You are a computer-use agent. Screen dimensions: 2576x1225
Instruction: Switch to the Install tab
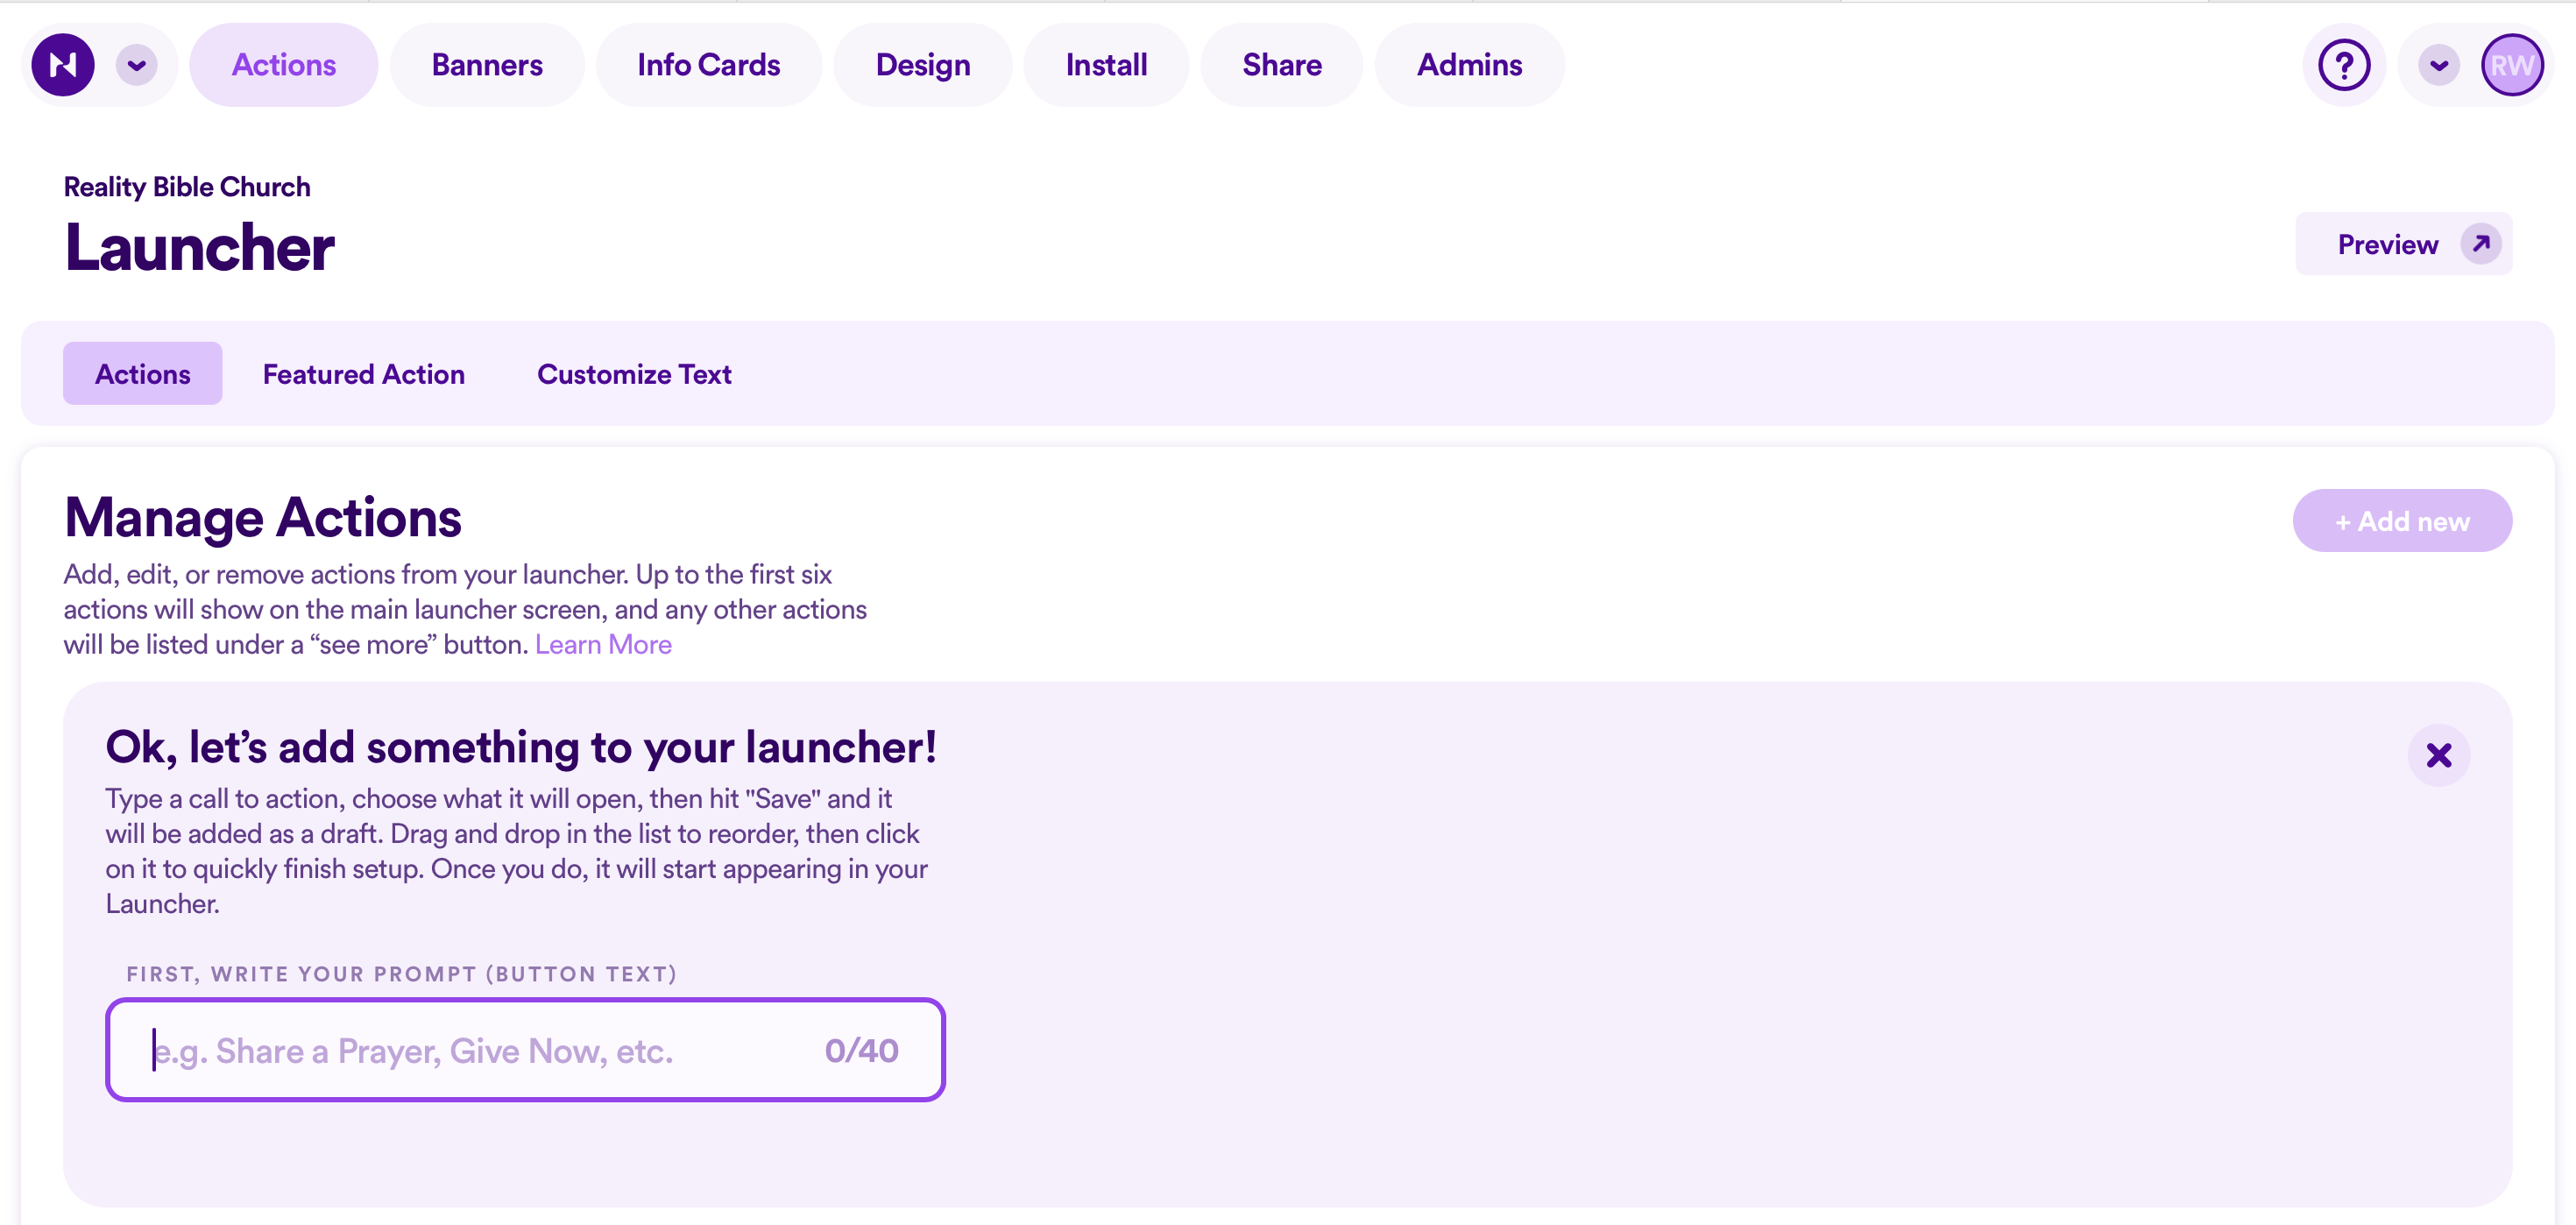point(1106,65)
